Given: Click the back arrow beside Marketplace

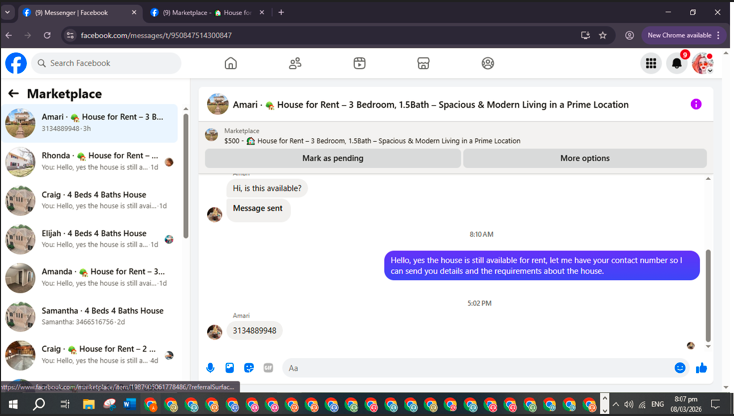Looking at the screenshot, I should (x=14, y=94).
